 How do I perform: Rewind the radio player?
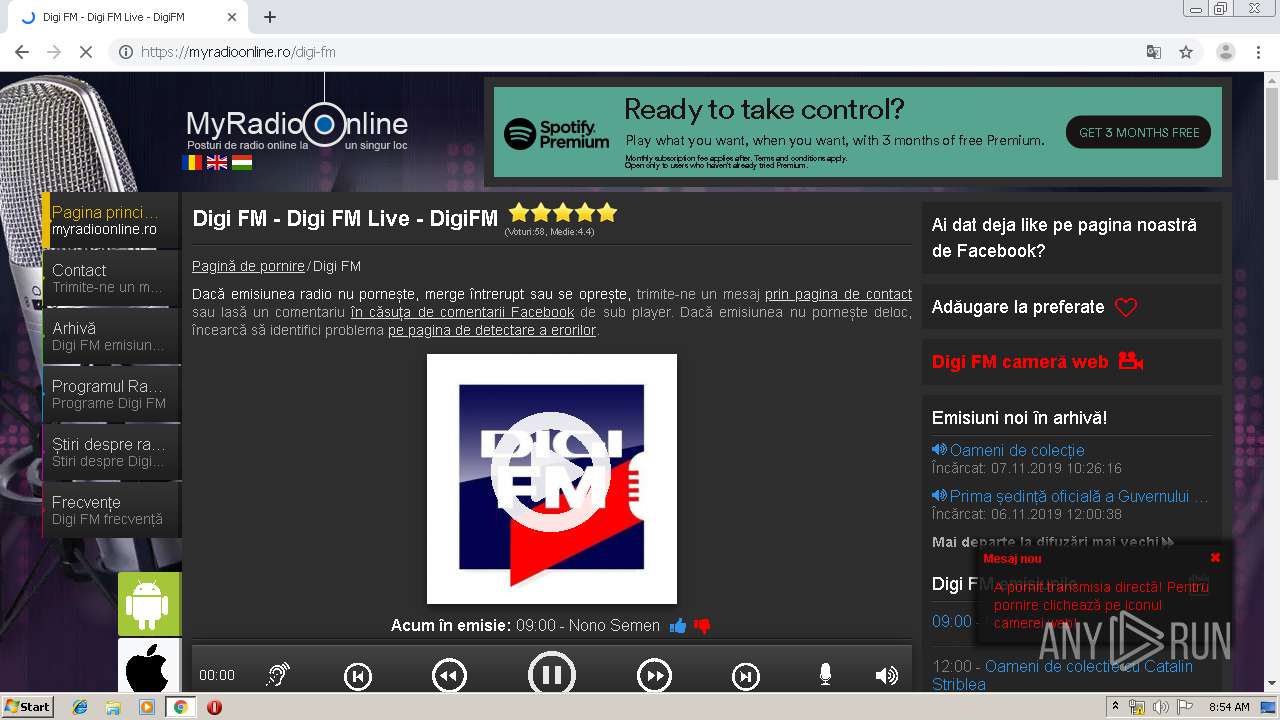point(449,677)
